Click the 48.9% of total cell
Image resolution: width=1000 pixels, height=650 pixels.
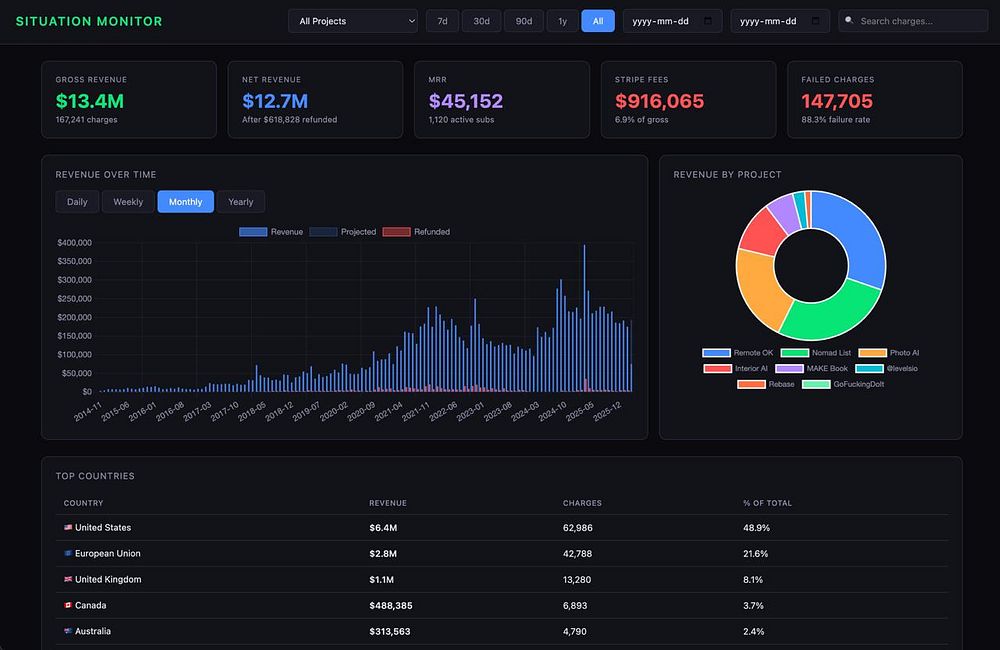pyautogui.click(x=756, y=528)
